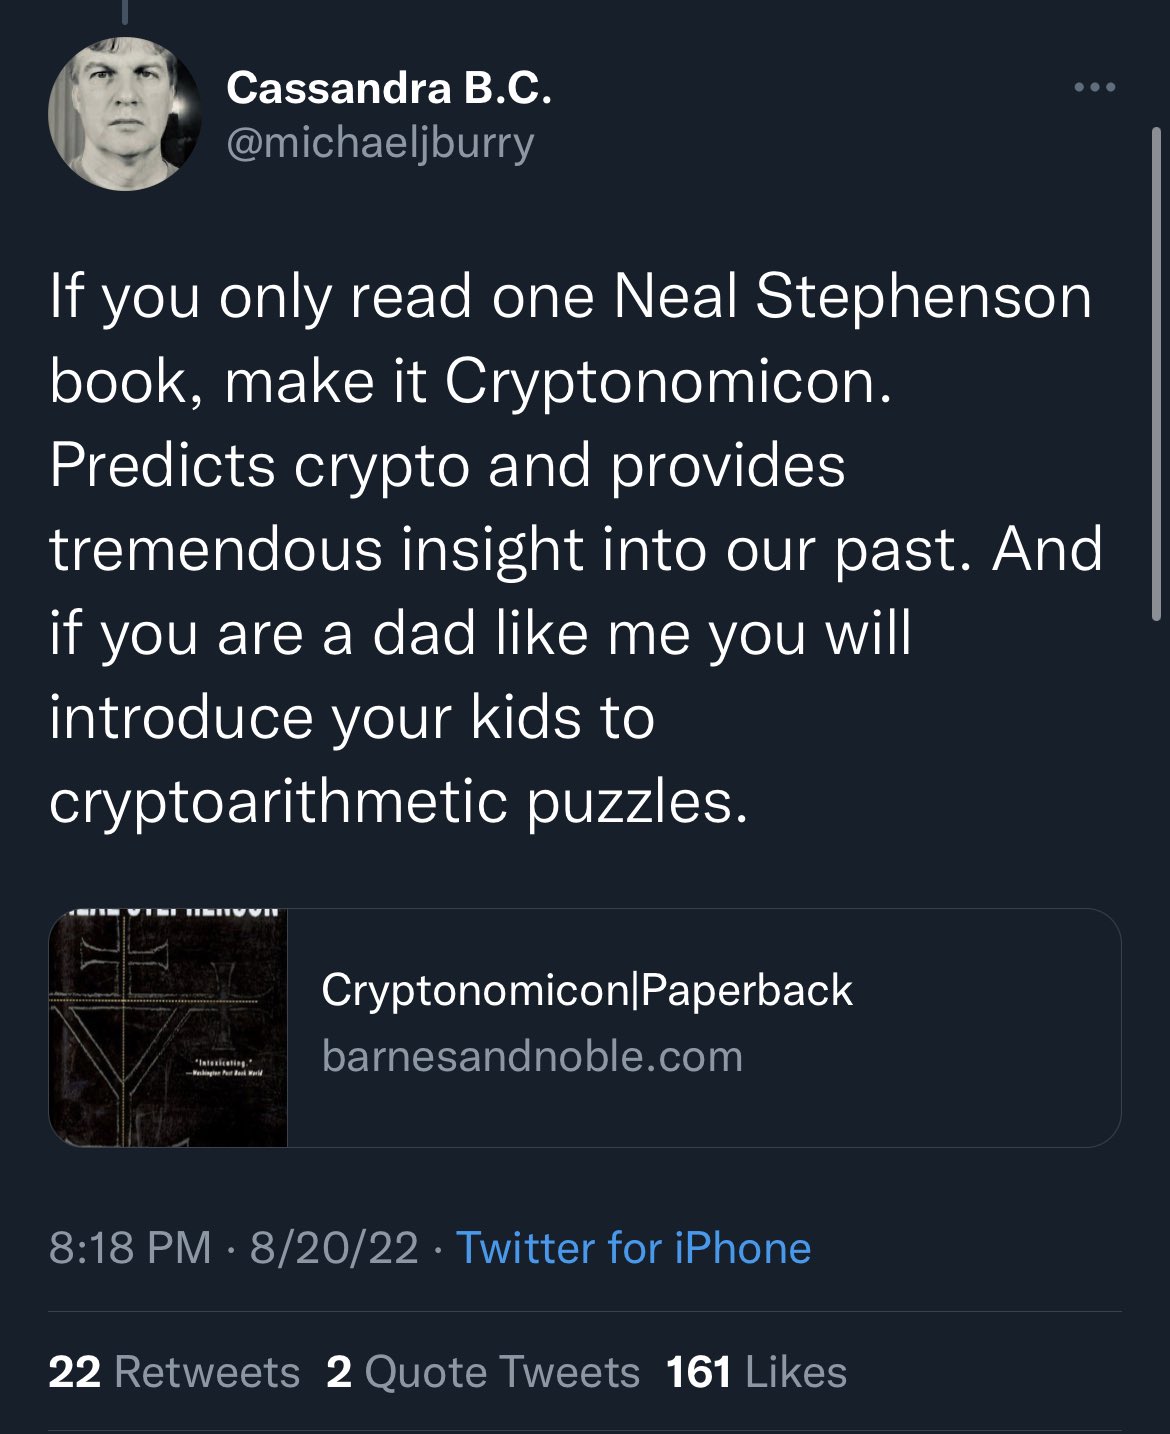Image resolution: width=1170 pixels, height=1434 pixels.
Task: View the 161 Likes list
Action: (757, 1372)
